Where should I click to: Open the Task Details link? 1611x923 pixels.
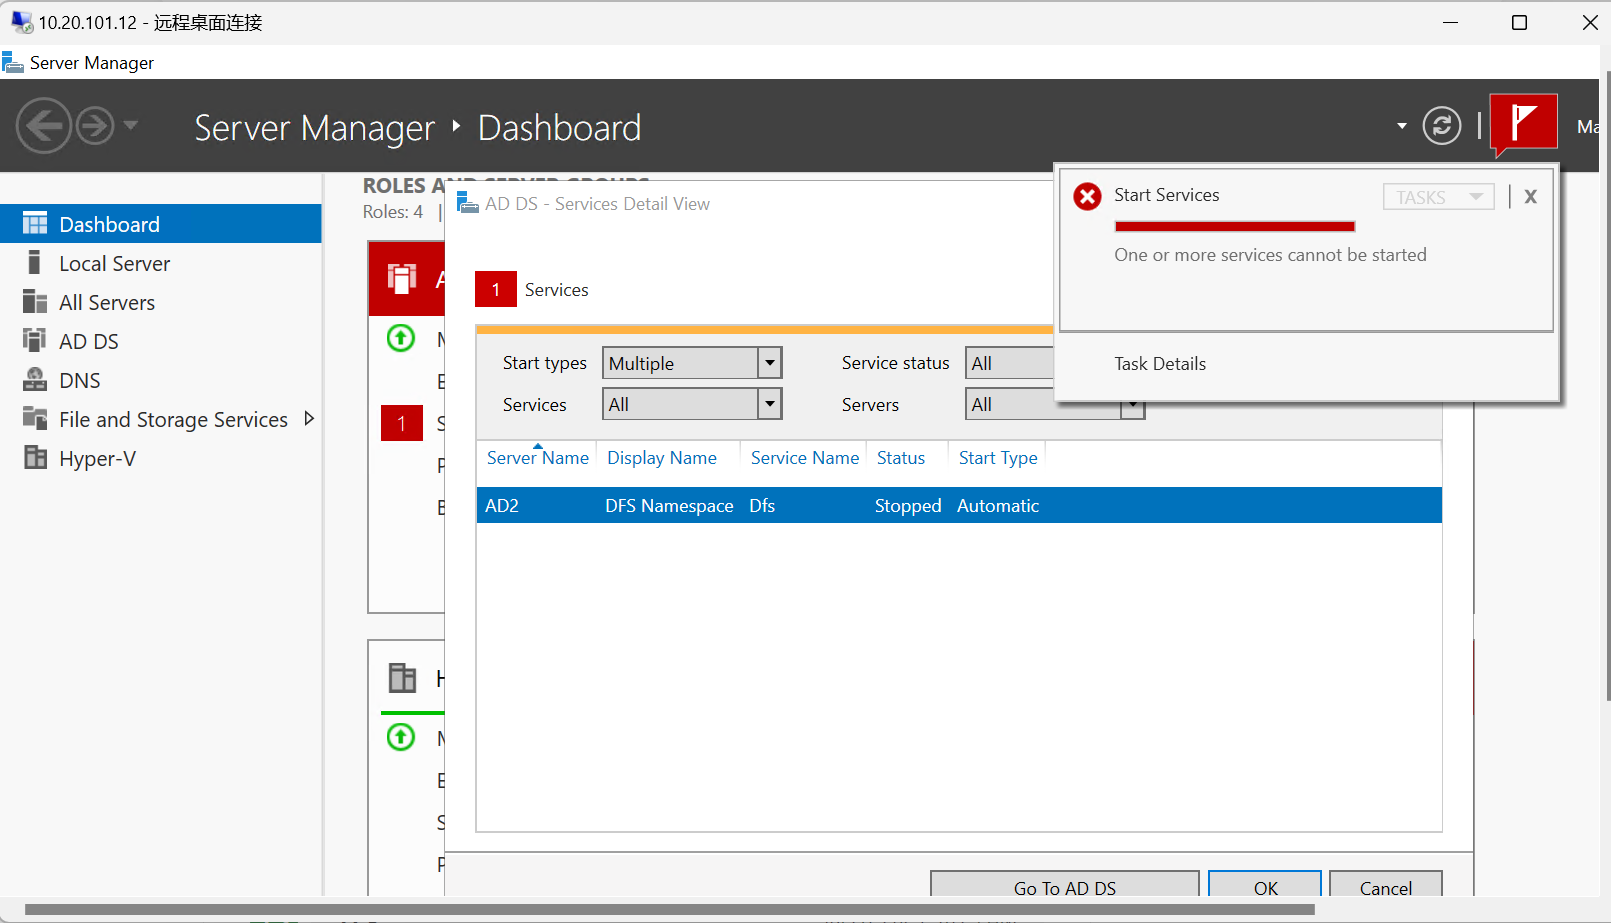(x=1160, y=364)
